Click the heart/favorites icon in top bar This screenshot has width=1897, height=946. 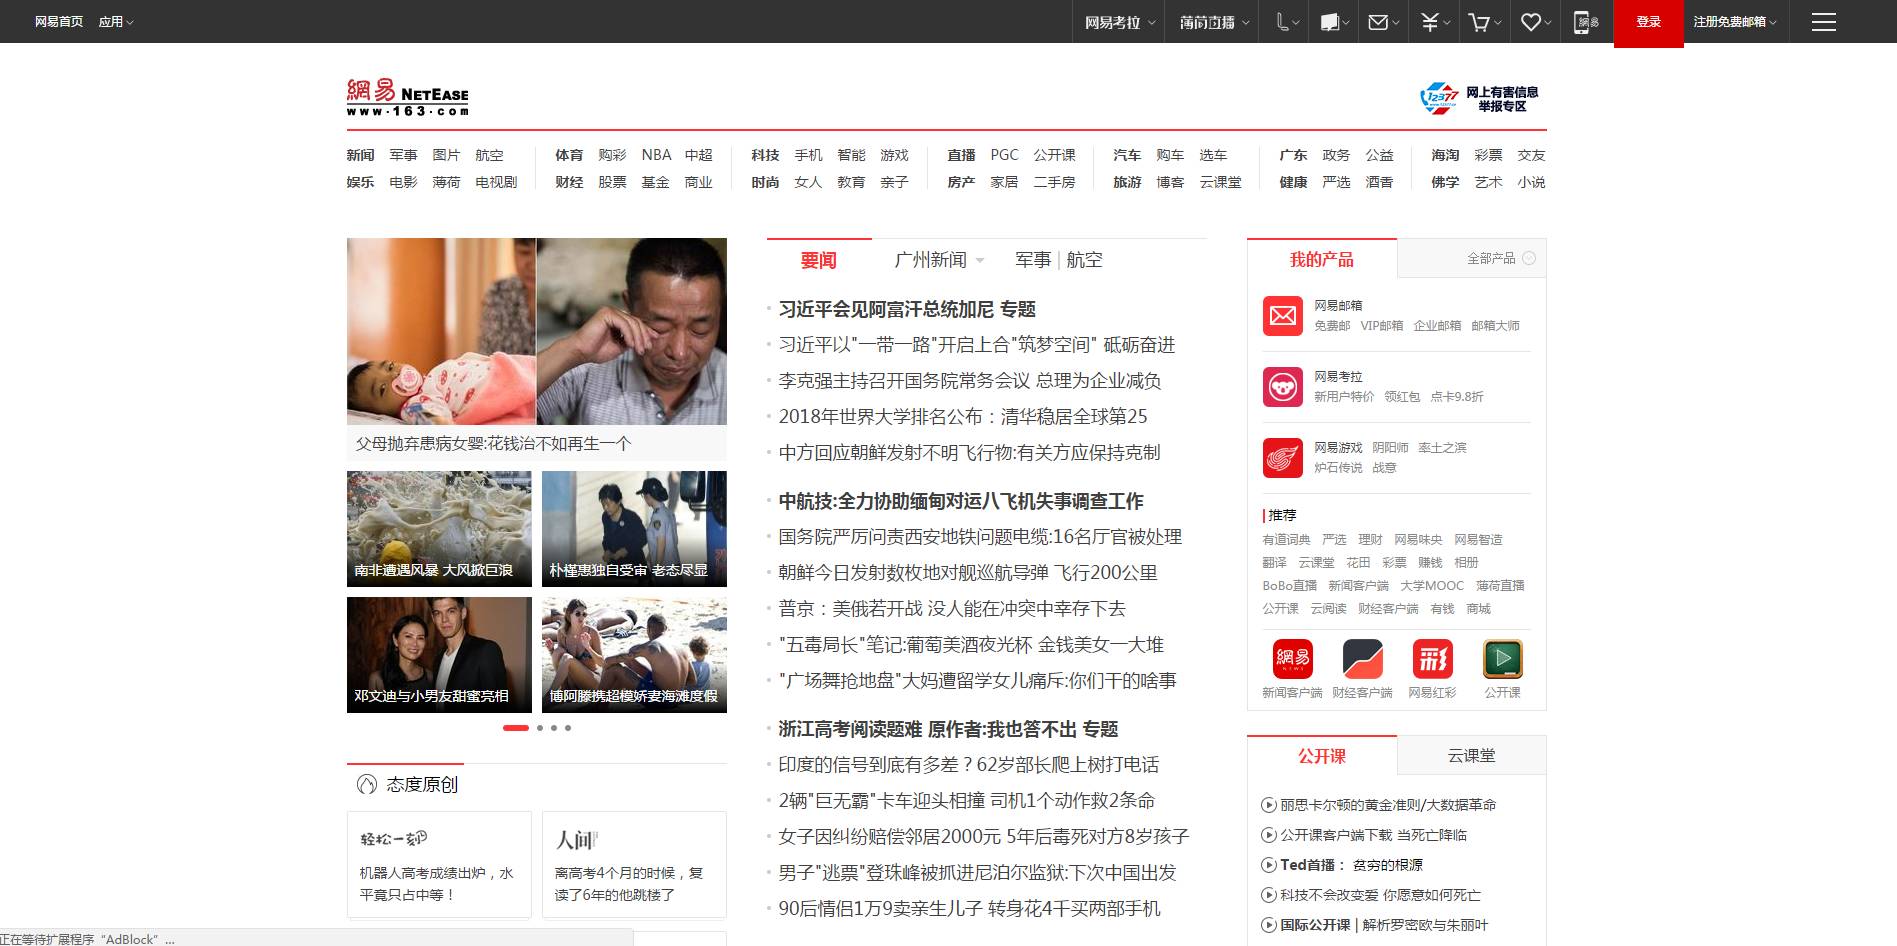[x=1530, y=21]
